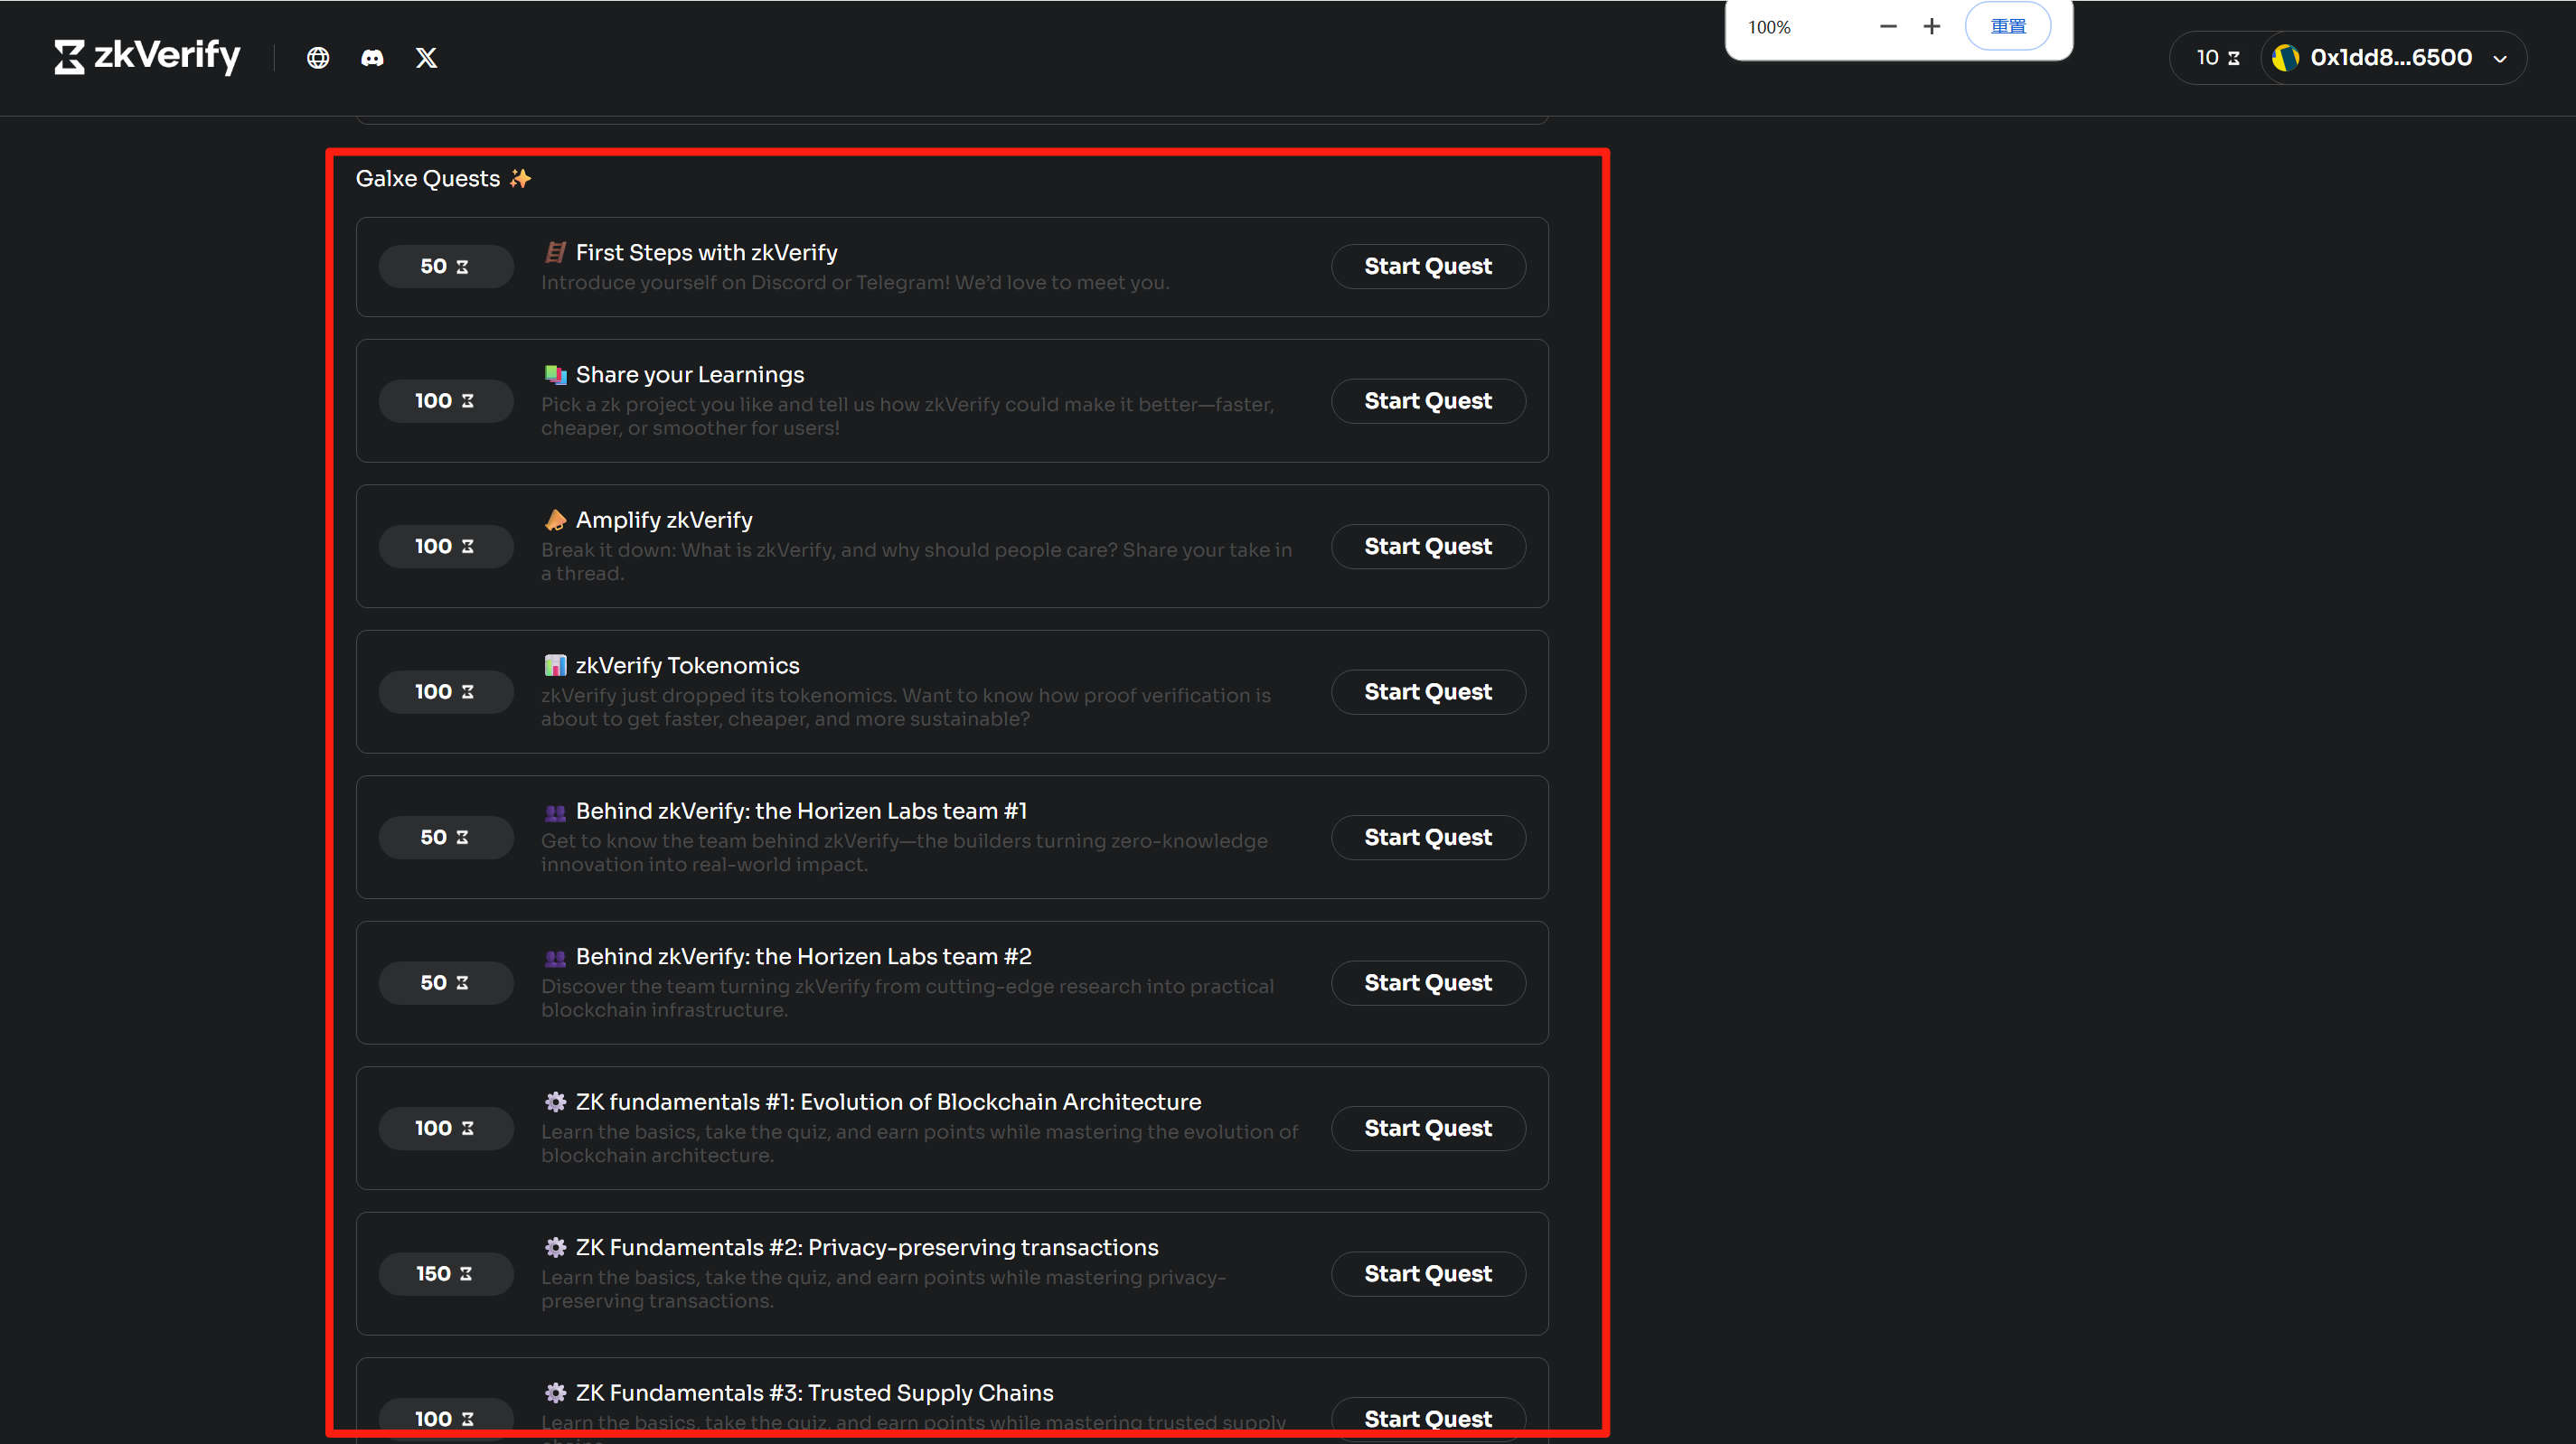Image resolution: width=2576 pixels, height=1444 pixels.
Task: Click the books icon of Share your Learnings
Action: [x=555, y=375]
